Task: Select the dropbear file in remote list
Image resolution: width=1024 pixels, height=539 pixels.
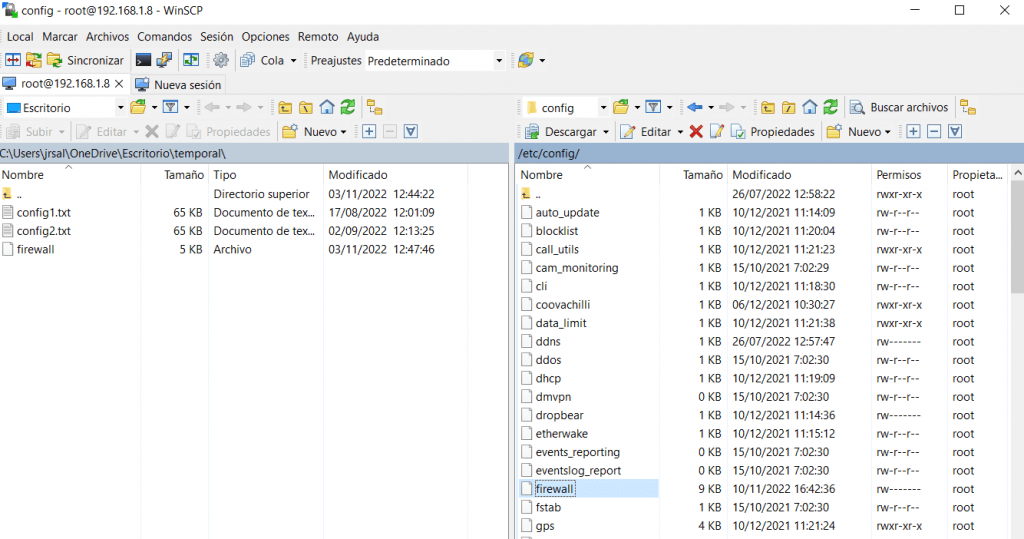Action: (x=559, y=415)
